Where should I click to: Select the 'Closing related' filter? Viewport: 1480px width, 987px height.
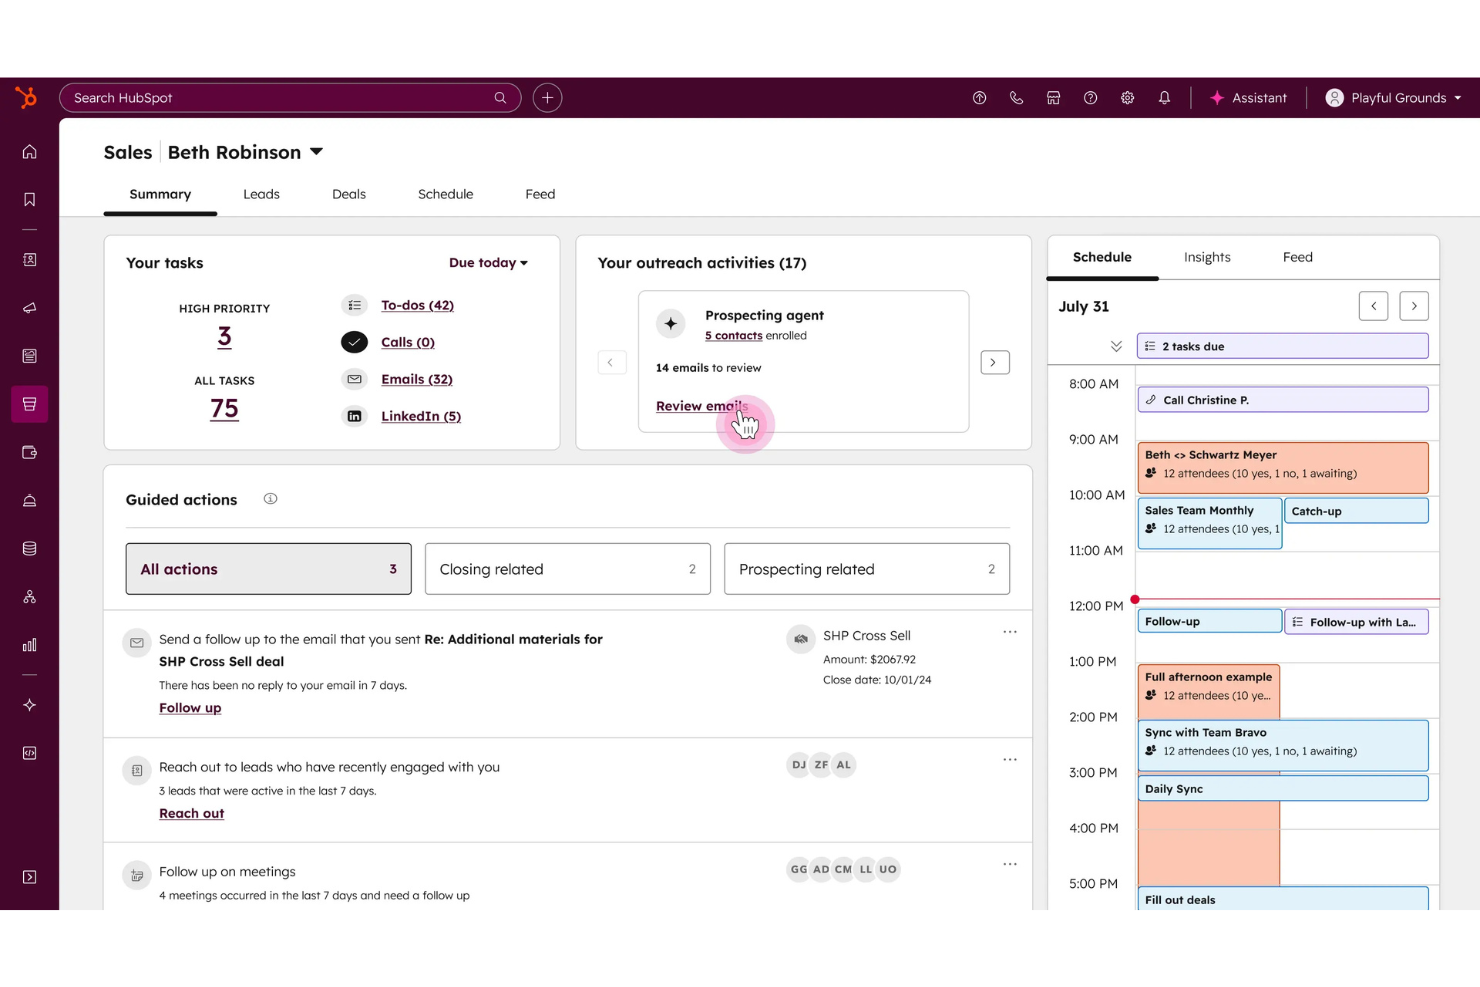pyautogui.click(x=567, y=568)
